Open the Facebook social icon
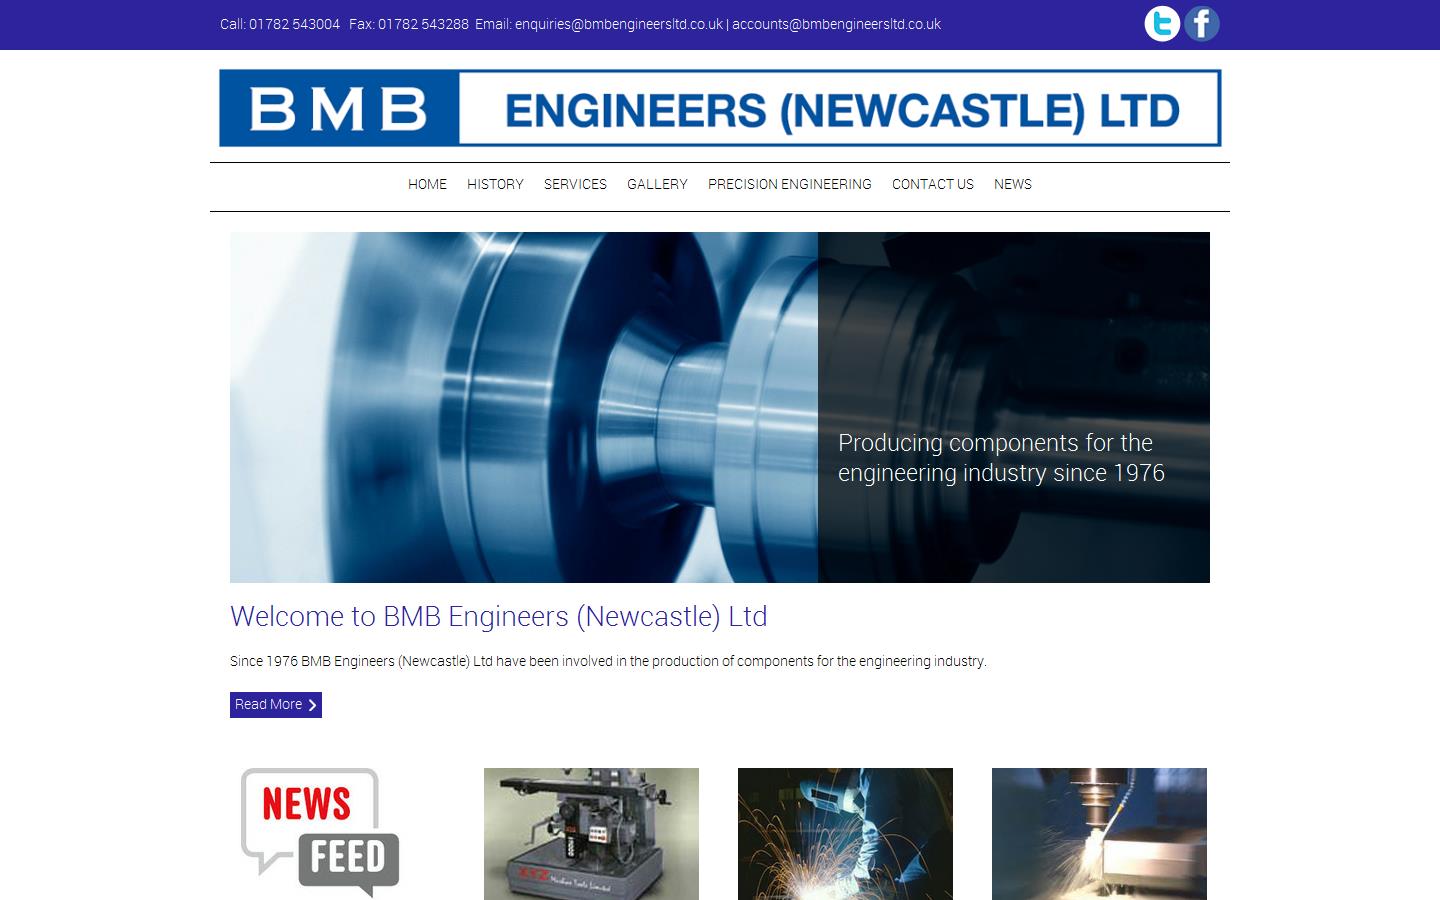 pyautogui.click(x=1202, y=23)
